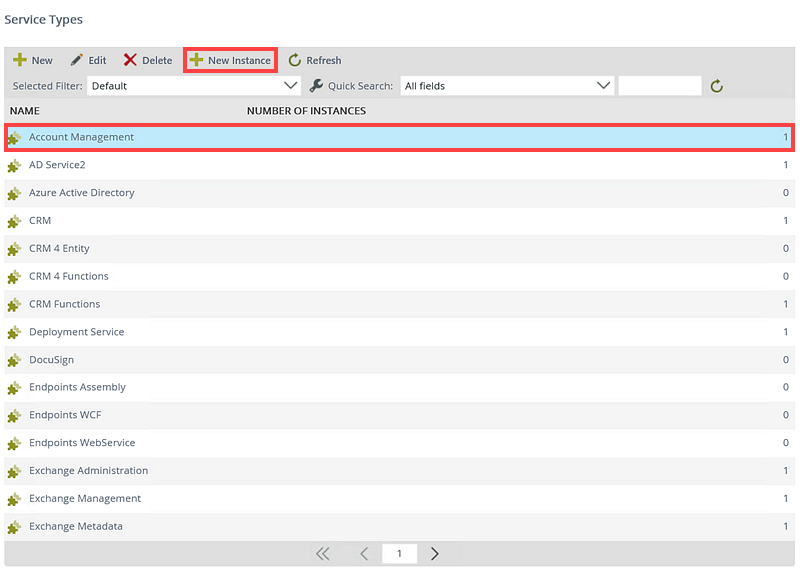Click the puzzle icon beside Endpoints WCF
800x570 pixels.
pyautogui.click(x=14, y=416)
